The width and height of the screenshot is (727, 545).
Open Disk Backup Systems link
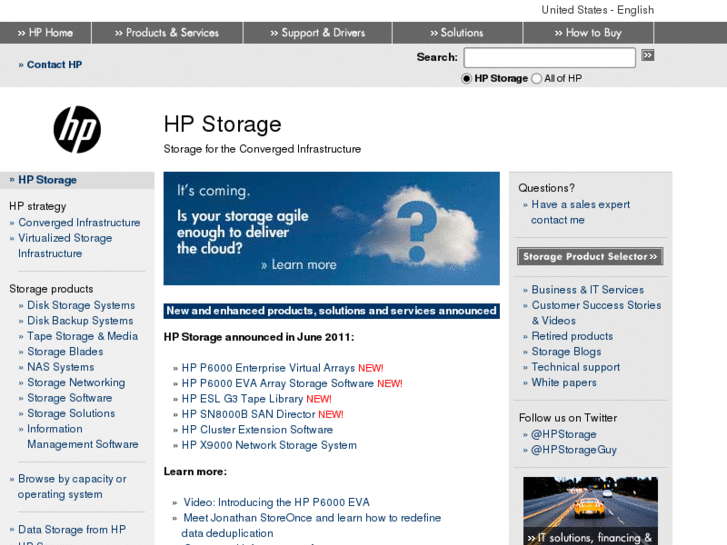point(80,321)
